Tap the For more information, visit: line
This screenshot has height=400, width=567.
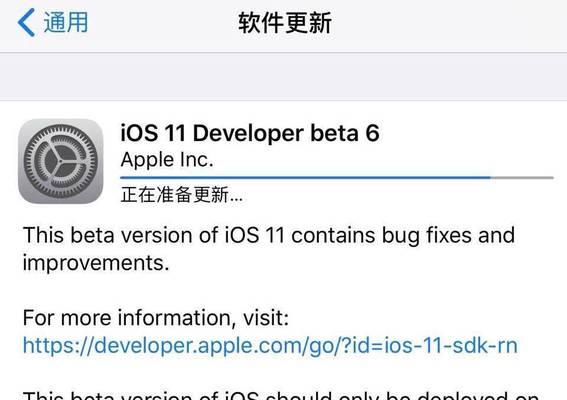pos(156,318)
